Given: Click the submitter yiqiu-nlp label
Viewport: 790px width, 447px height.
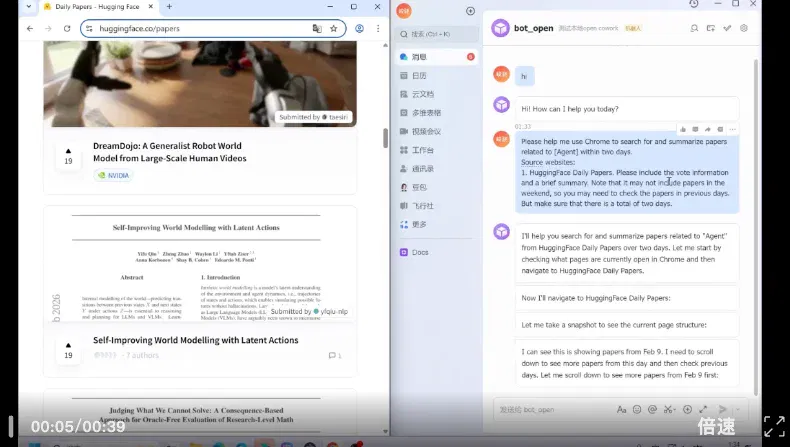Looking at the screenshot, I should pos(309,311).
